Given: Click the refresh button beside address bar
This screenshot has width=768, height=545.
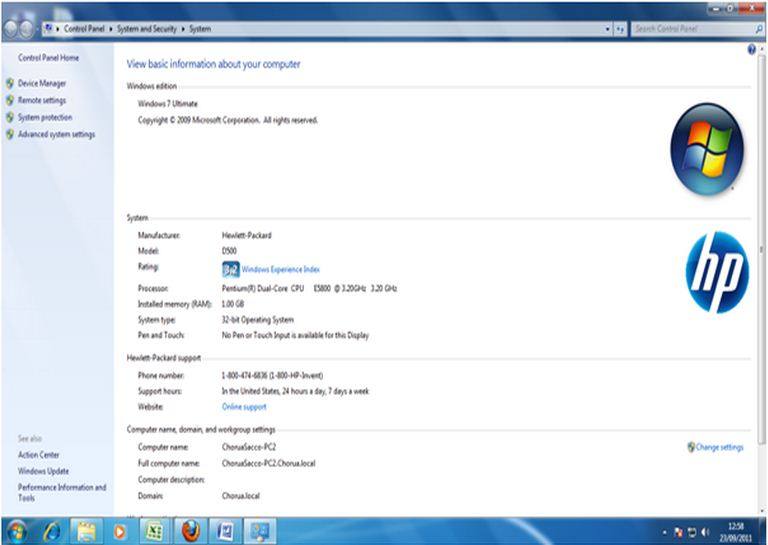Looking at the screenshot, I should click(x=621, y=29).
